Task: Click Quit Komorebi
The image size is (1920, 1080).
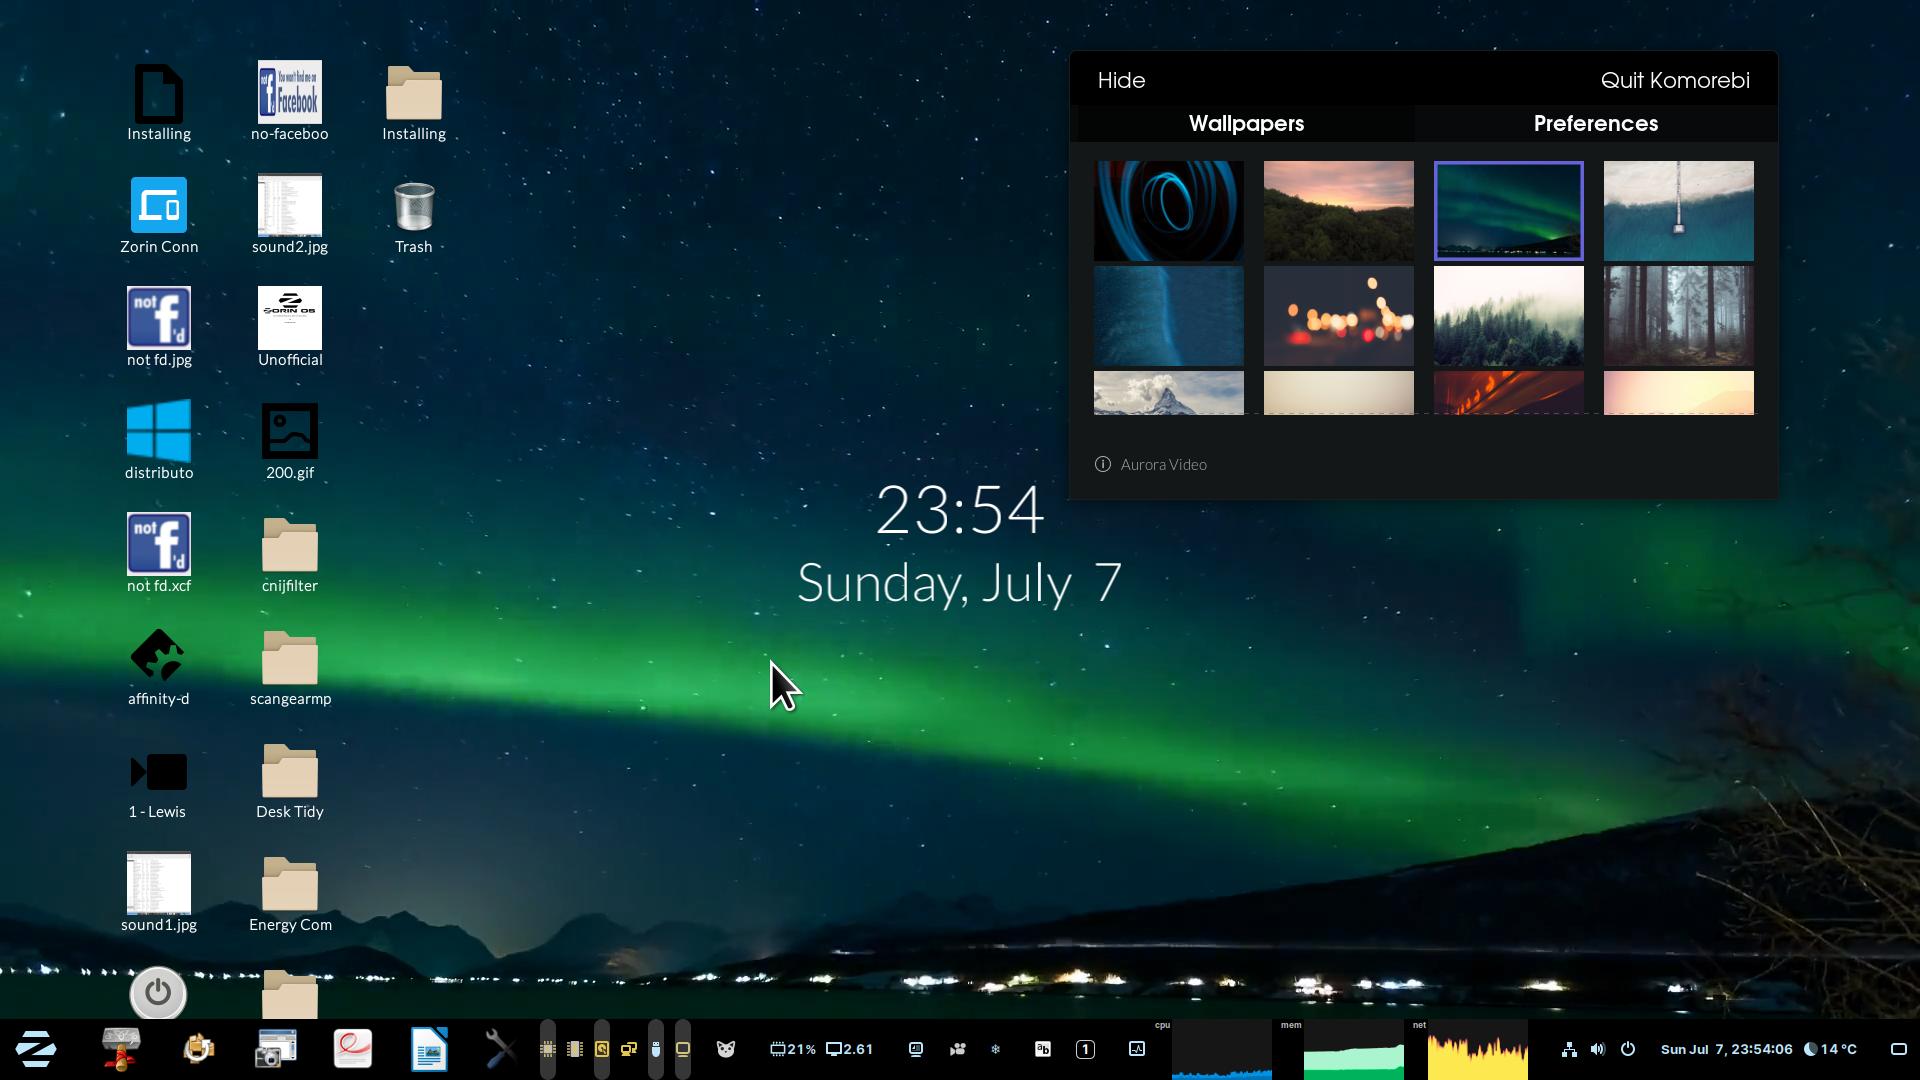Action: pyautogui.click(x=1674, y=80)
